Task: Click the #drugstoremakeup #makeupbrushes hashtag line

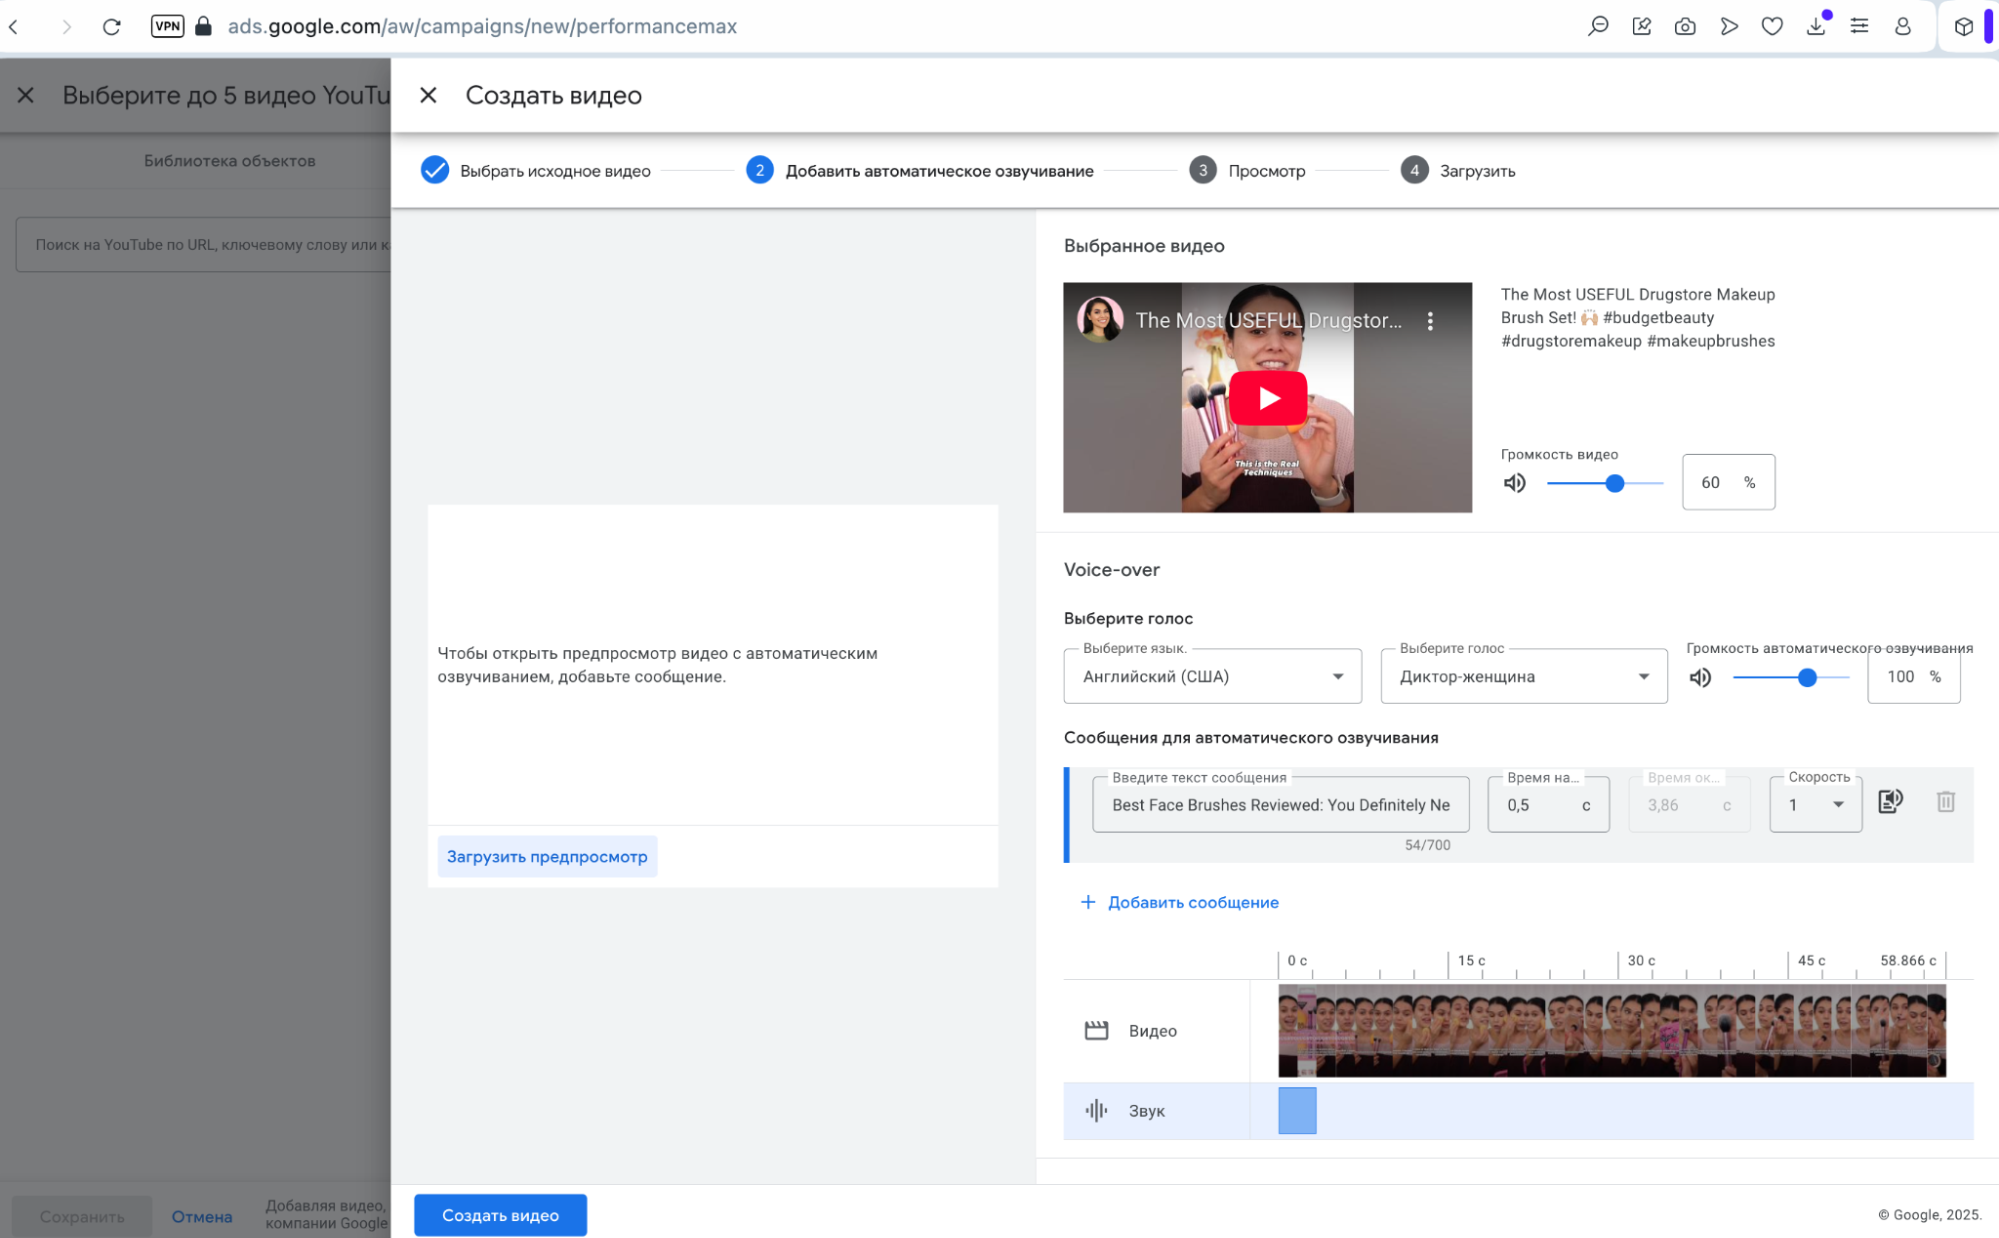Action: point(1638,341)
